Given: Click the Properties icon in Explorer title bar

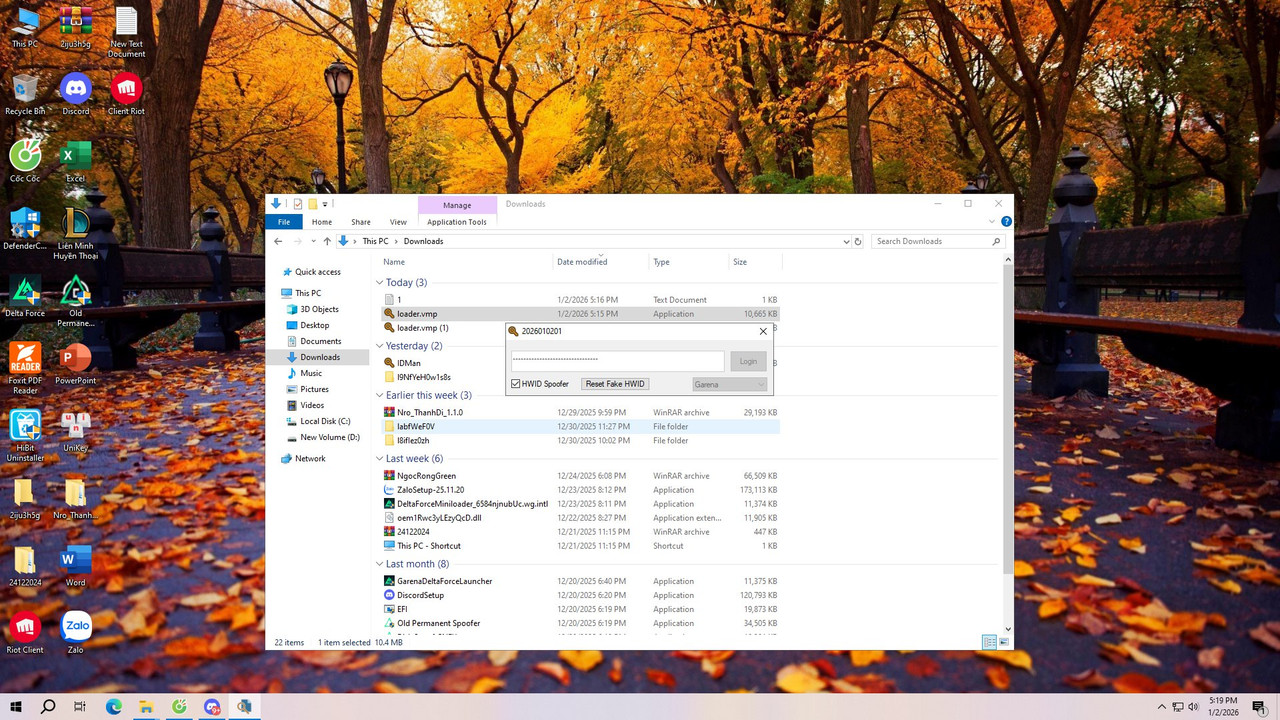Looking at the screenshot, I should coord(298,204).
